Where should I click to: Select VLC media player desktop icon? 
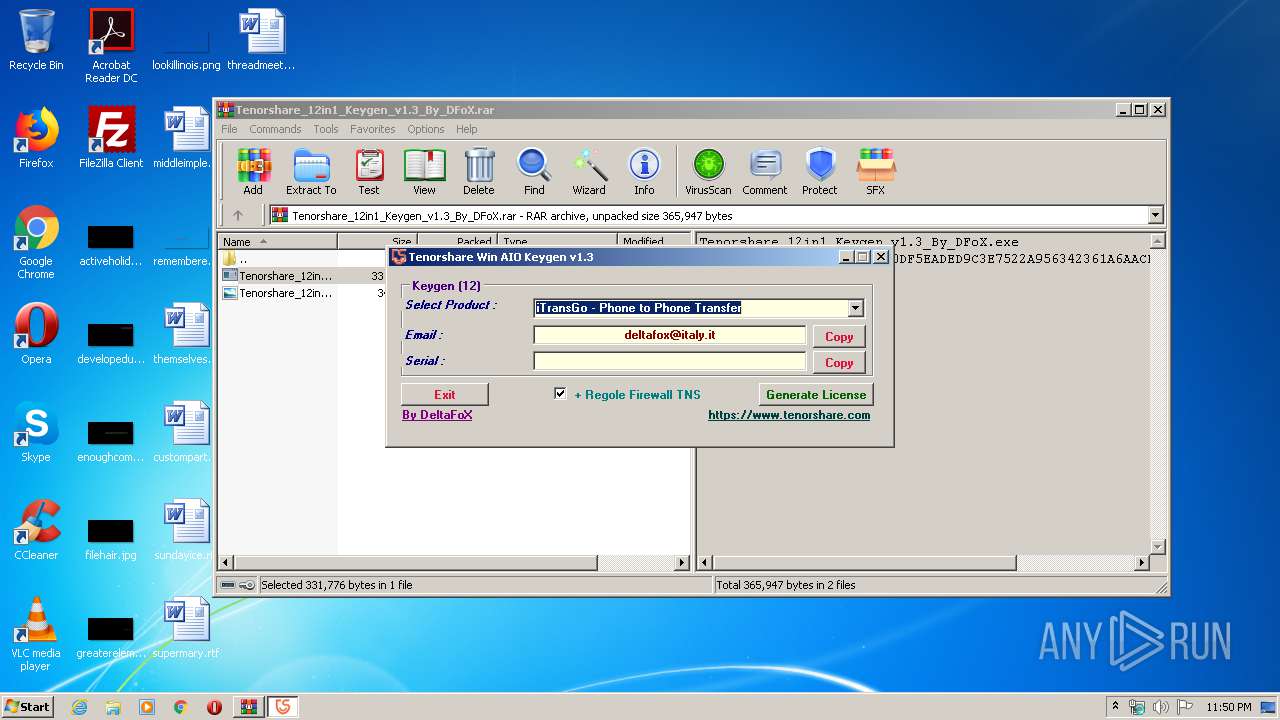pos(36,634)
